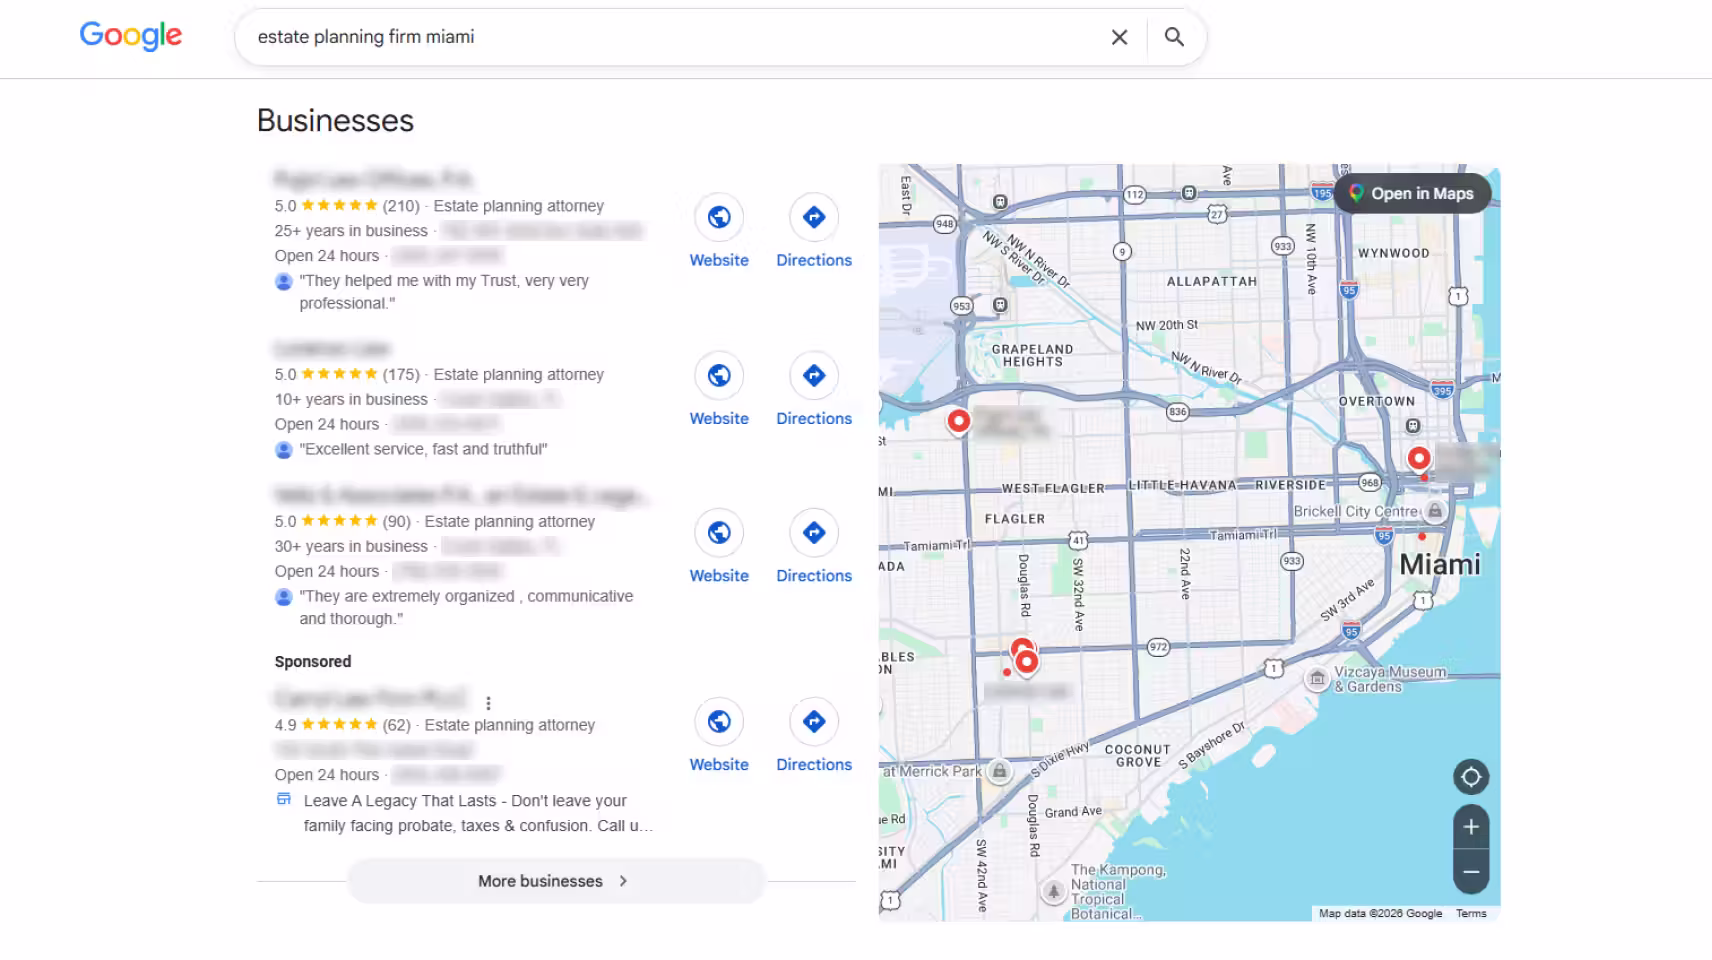Open Directions icon for the 175-review listing
Screen dimensions: 1712x960
tap(814, 376)
